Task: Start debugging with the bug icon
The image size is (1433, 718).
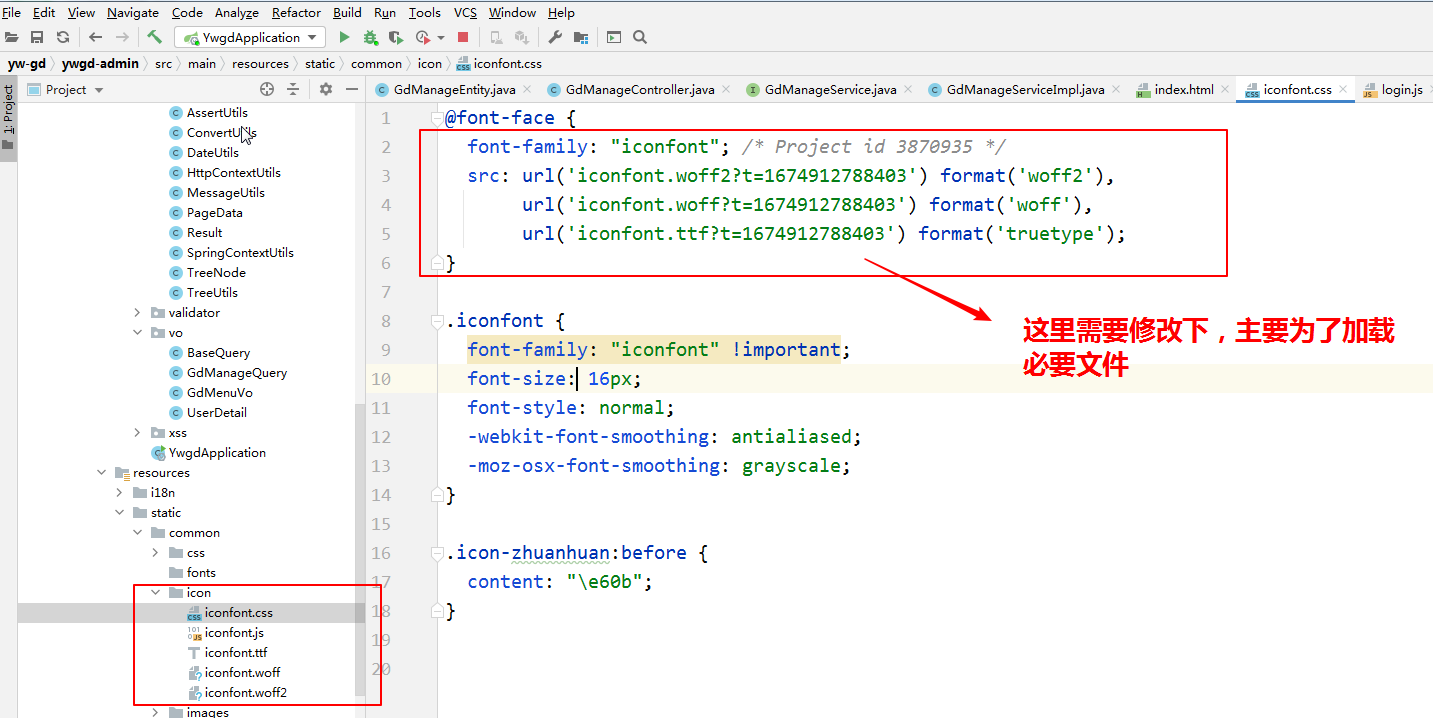Action: 370,37
